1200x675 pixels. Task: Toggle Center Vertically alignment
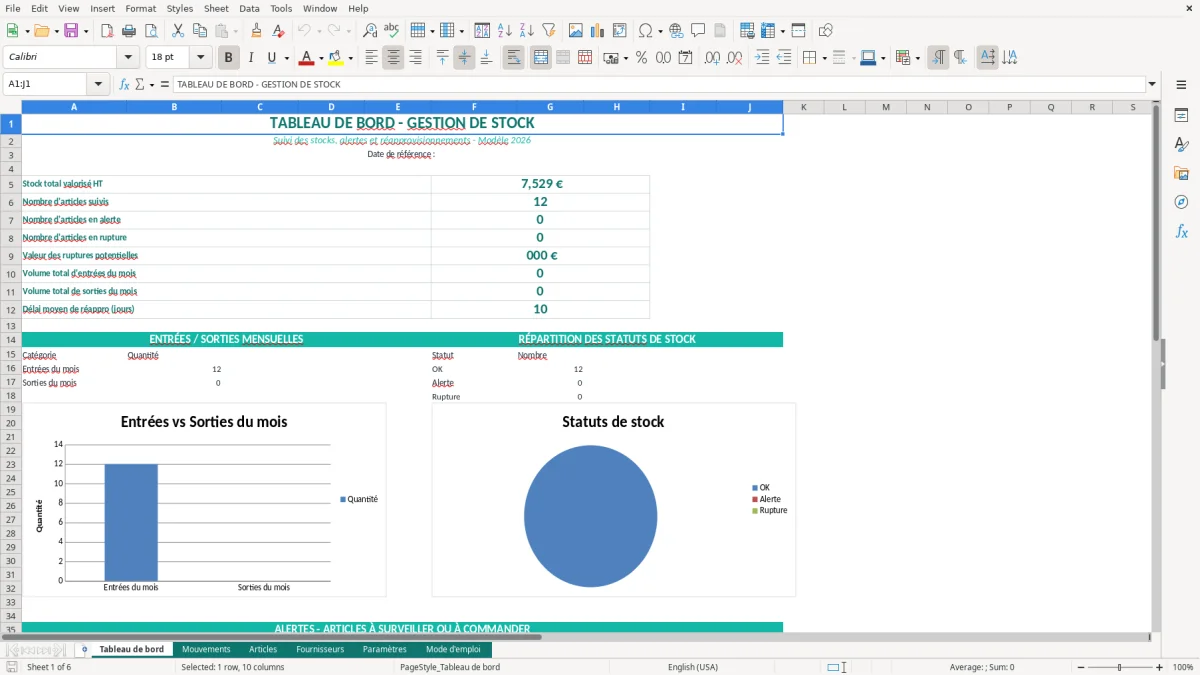(464, 58)
